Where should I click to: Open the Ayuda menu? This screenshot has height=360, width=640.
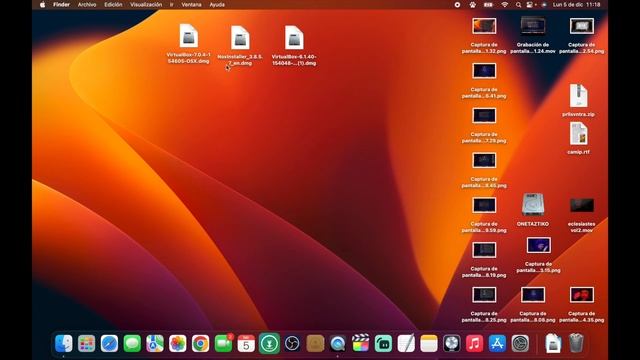click(x=217, y=5)
